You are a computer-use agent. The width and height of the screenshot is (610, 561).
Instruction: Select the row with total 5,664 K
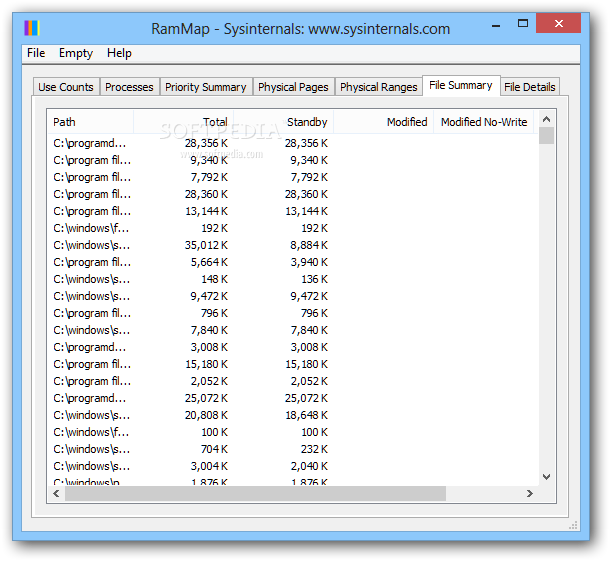(293, 262)
